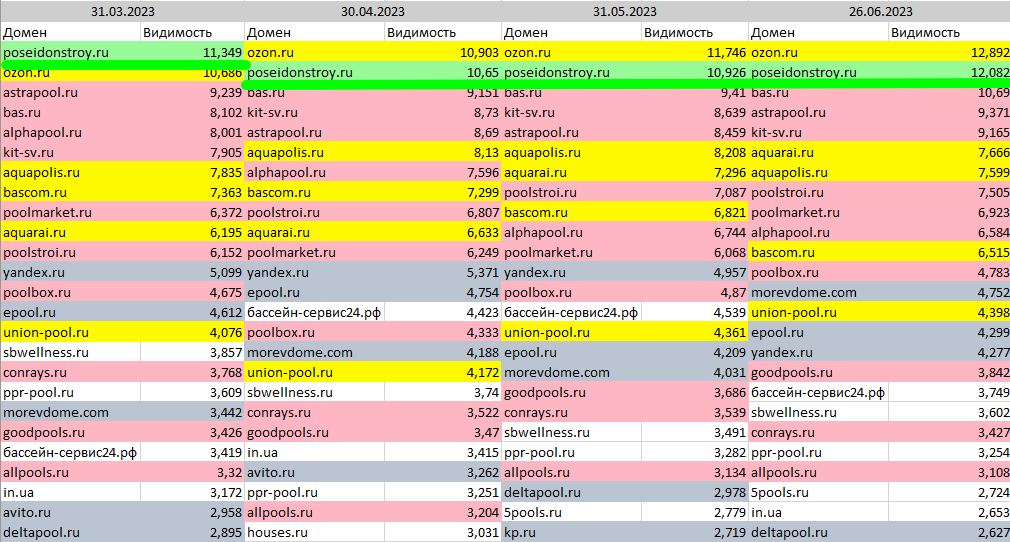The image size is (1010, 542).
Task: Select epool.ru cell in the 31.05.2023 block
Action: [571, 352]
